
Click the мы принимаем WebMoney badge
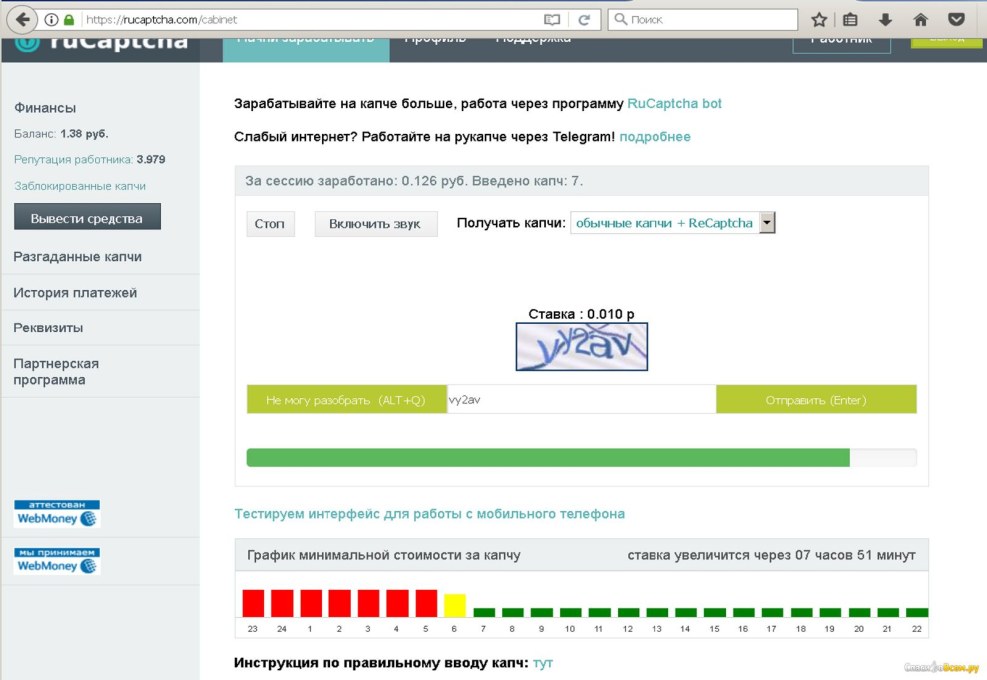click(x=56, y=560)
